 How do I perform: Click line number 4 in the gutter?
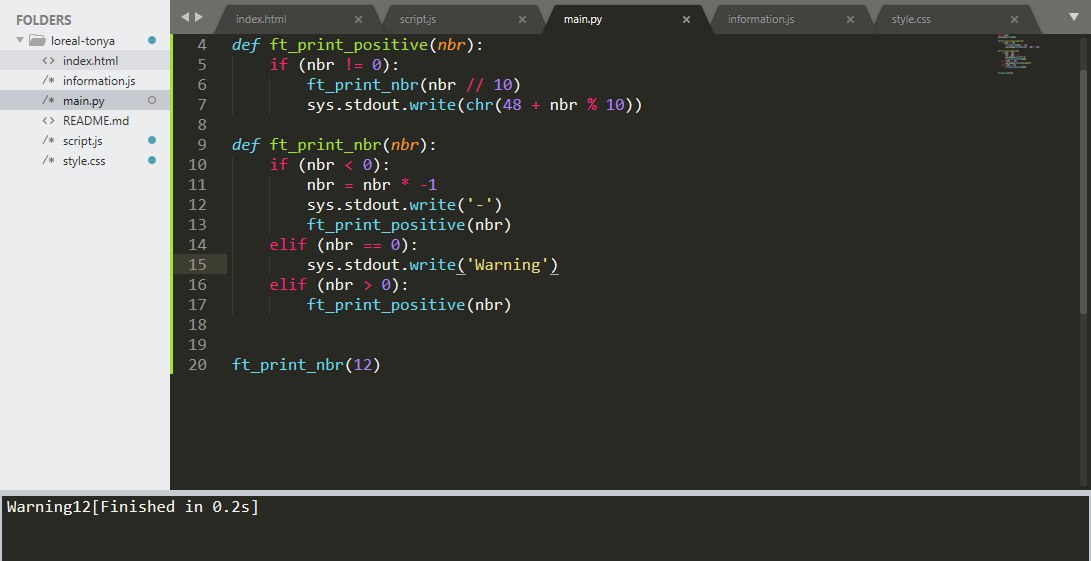(x=202, y=45)
